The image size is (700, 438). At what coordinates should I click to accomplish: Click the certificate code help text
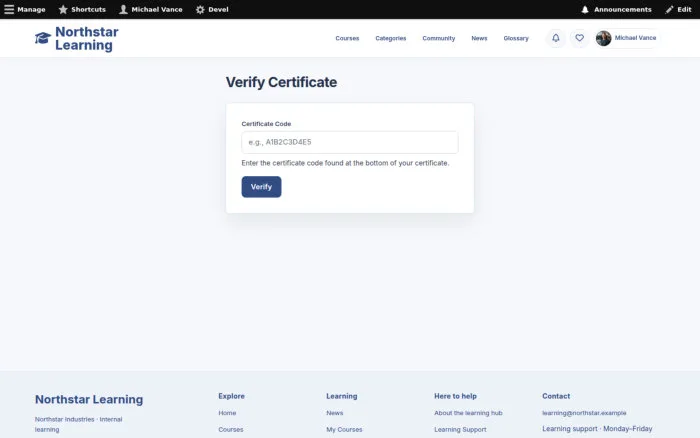345,163
